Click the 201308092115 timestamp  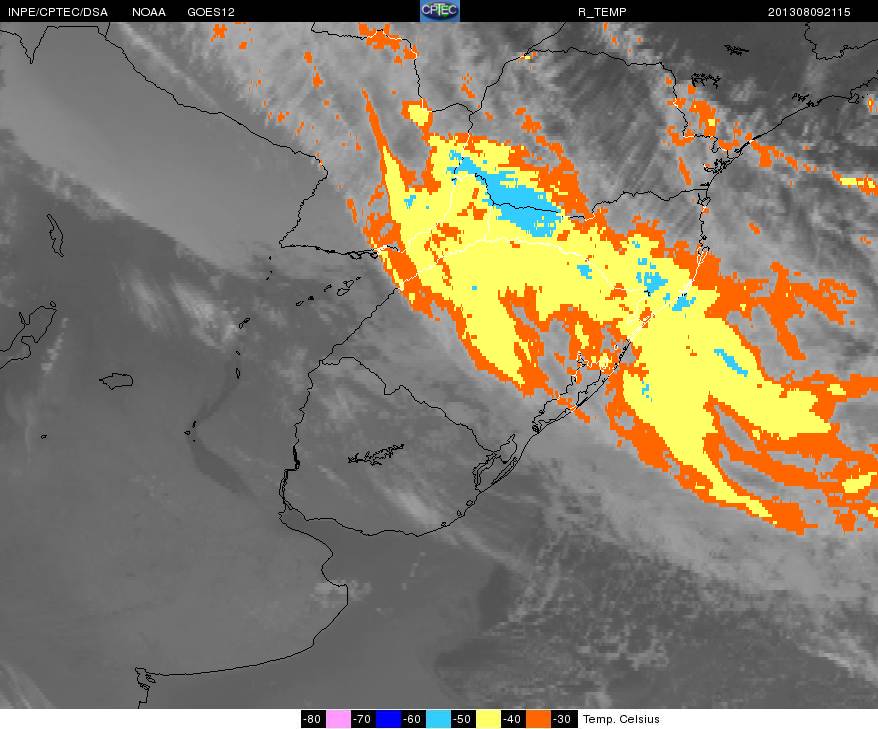click(x=809, y=12)
